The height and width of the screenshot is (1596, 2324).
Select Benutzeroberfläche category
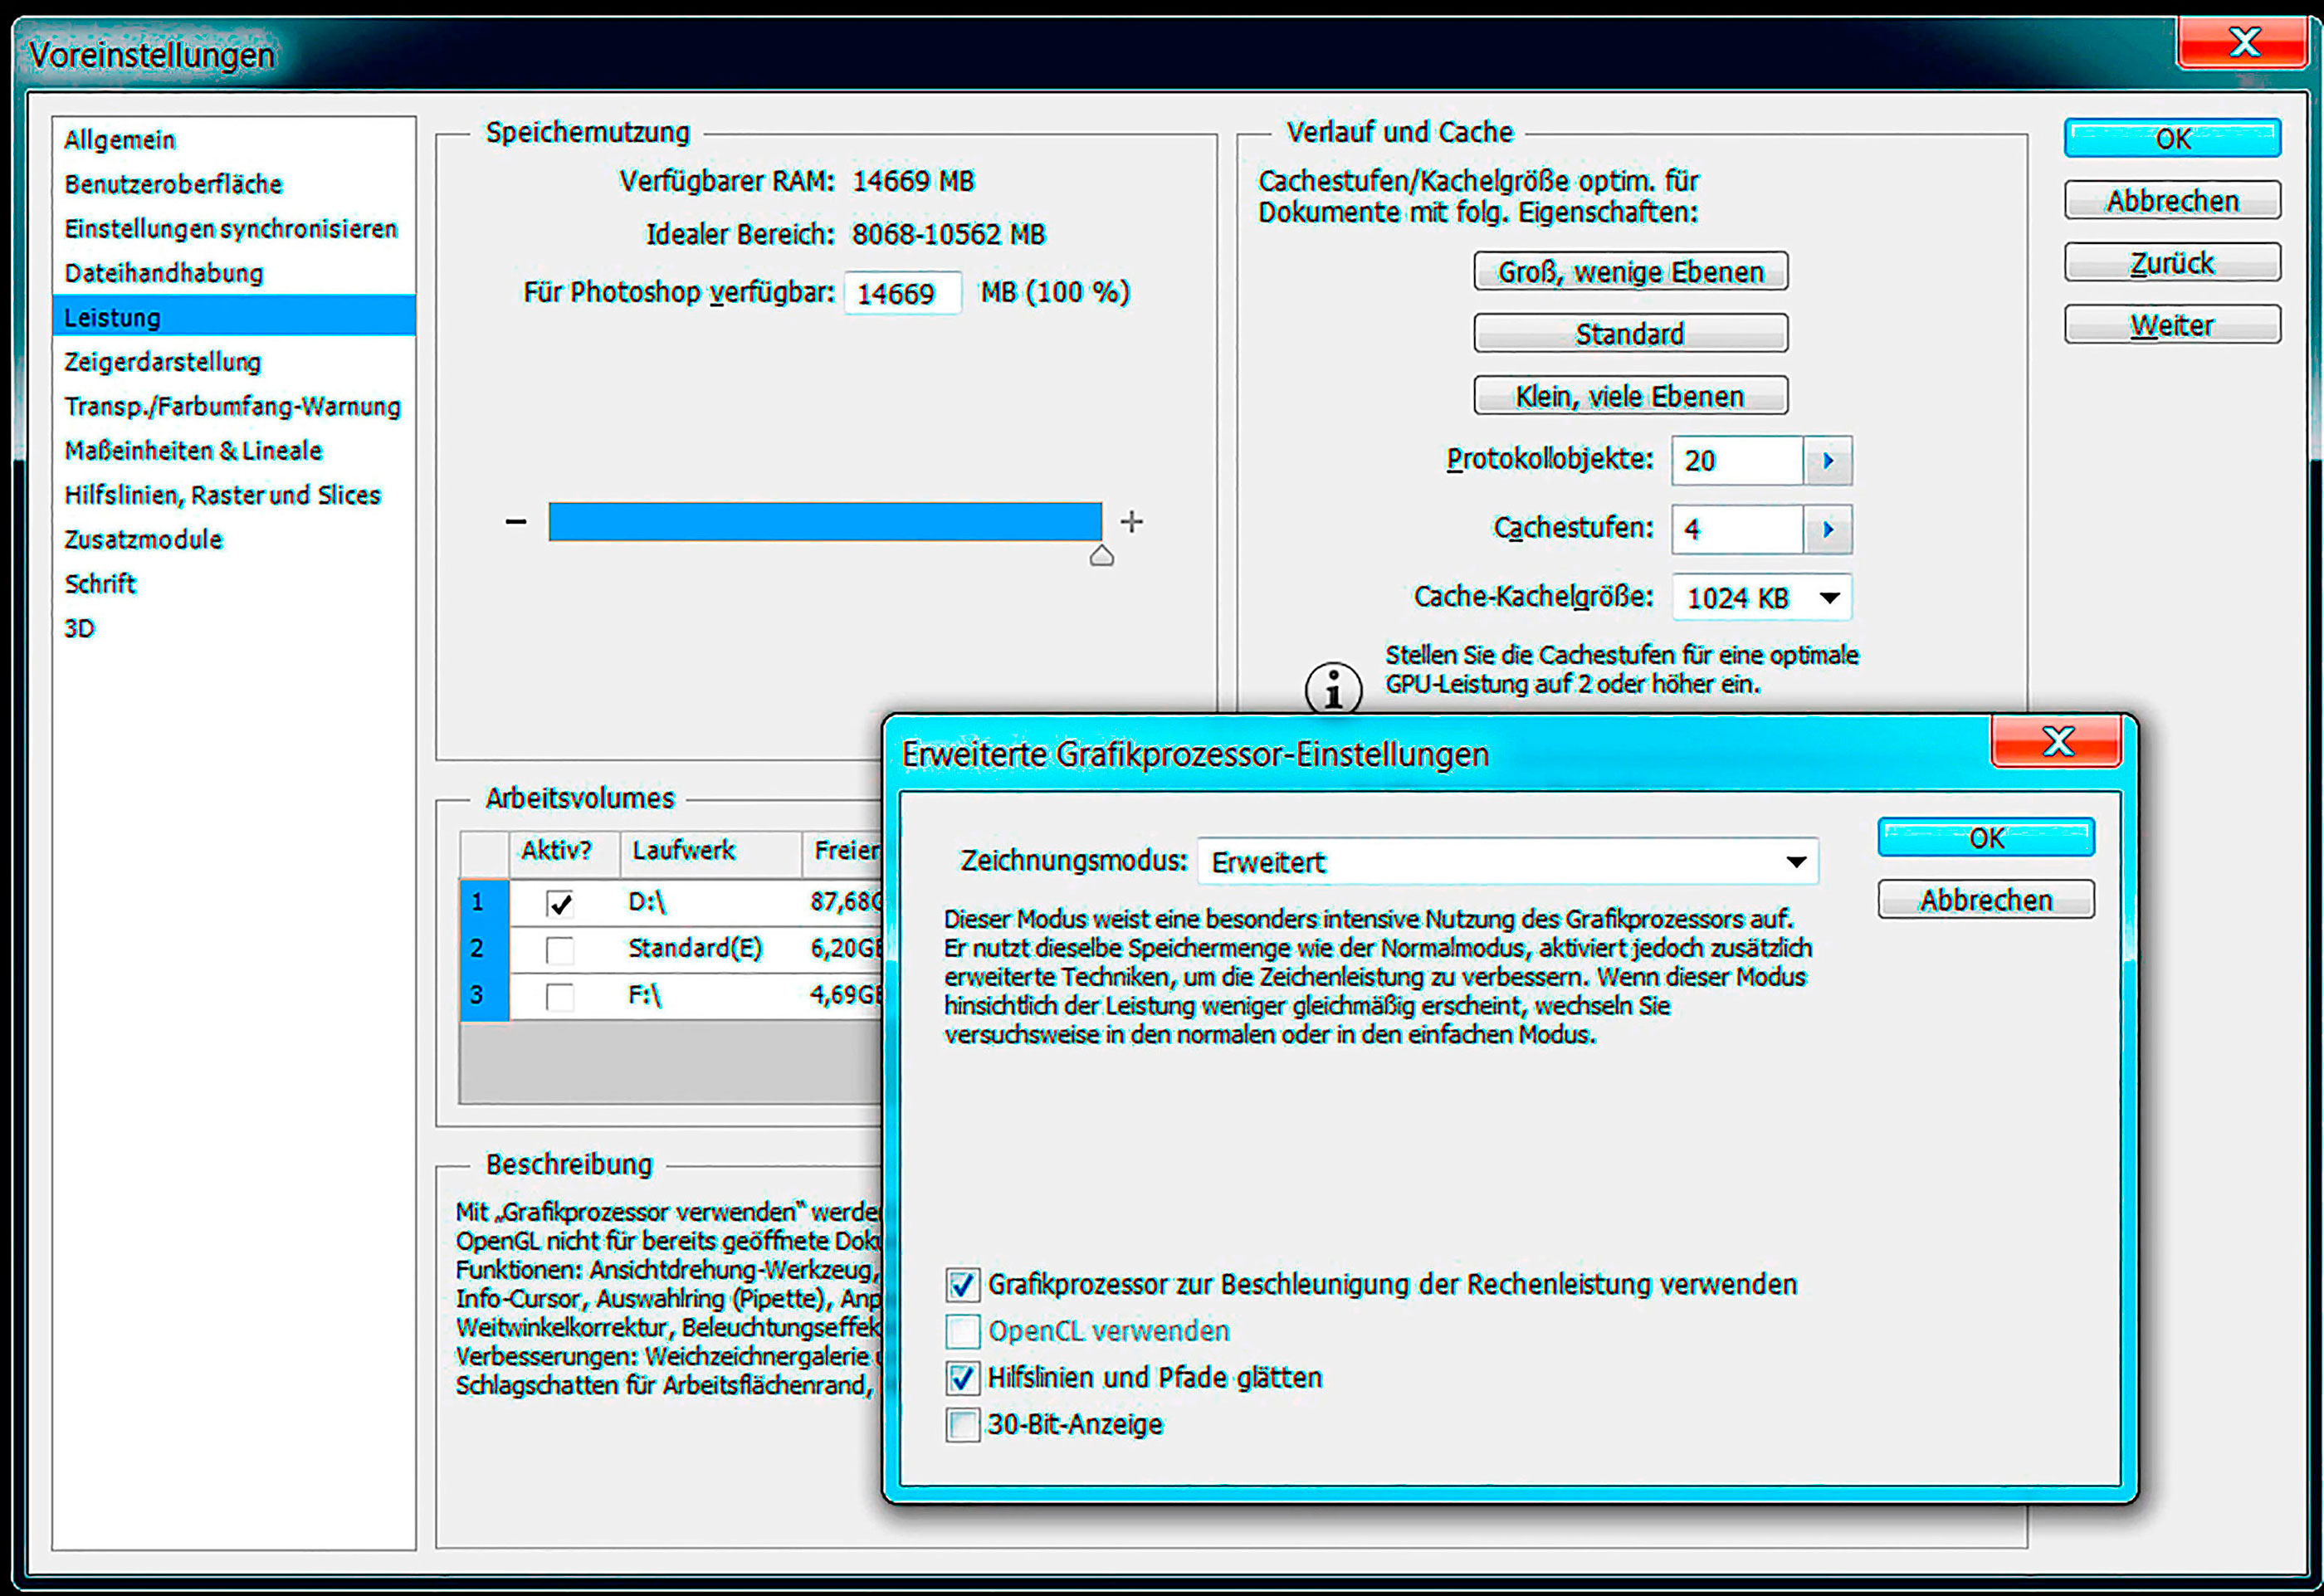234,184
